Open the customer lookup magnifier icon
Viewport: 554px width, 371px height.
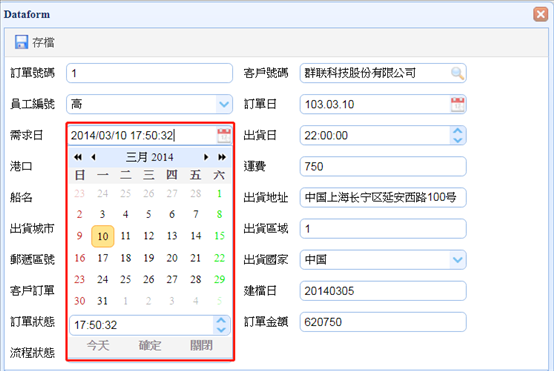pyautogui.click(x=458, y=73)
